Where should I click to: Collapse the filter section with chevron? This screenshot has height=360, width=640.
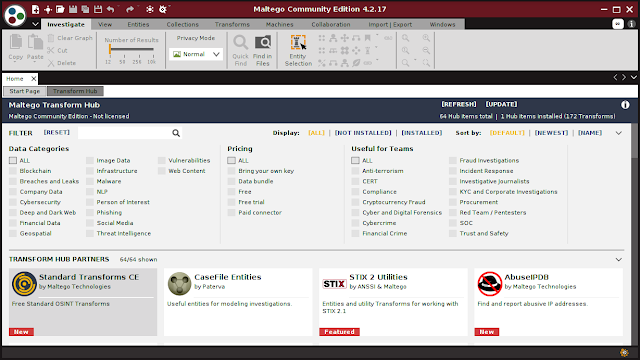(x=619, y=133)
